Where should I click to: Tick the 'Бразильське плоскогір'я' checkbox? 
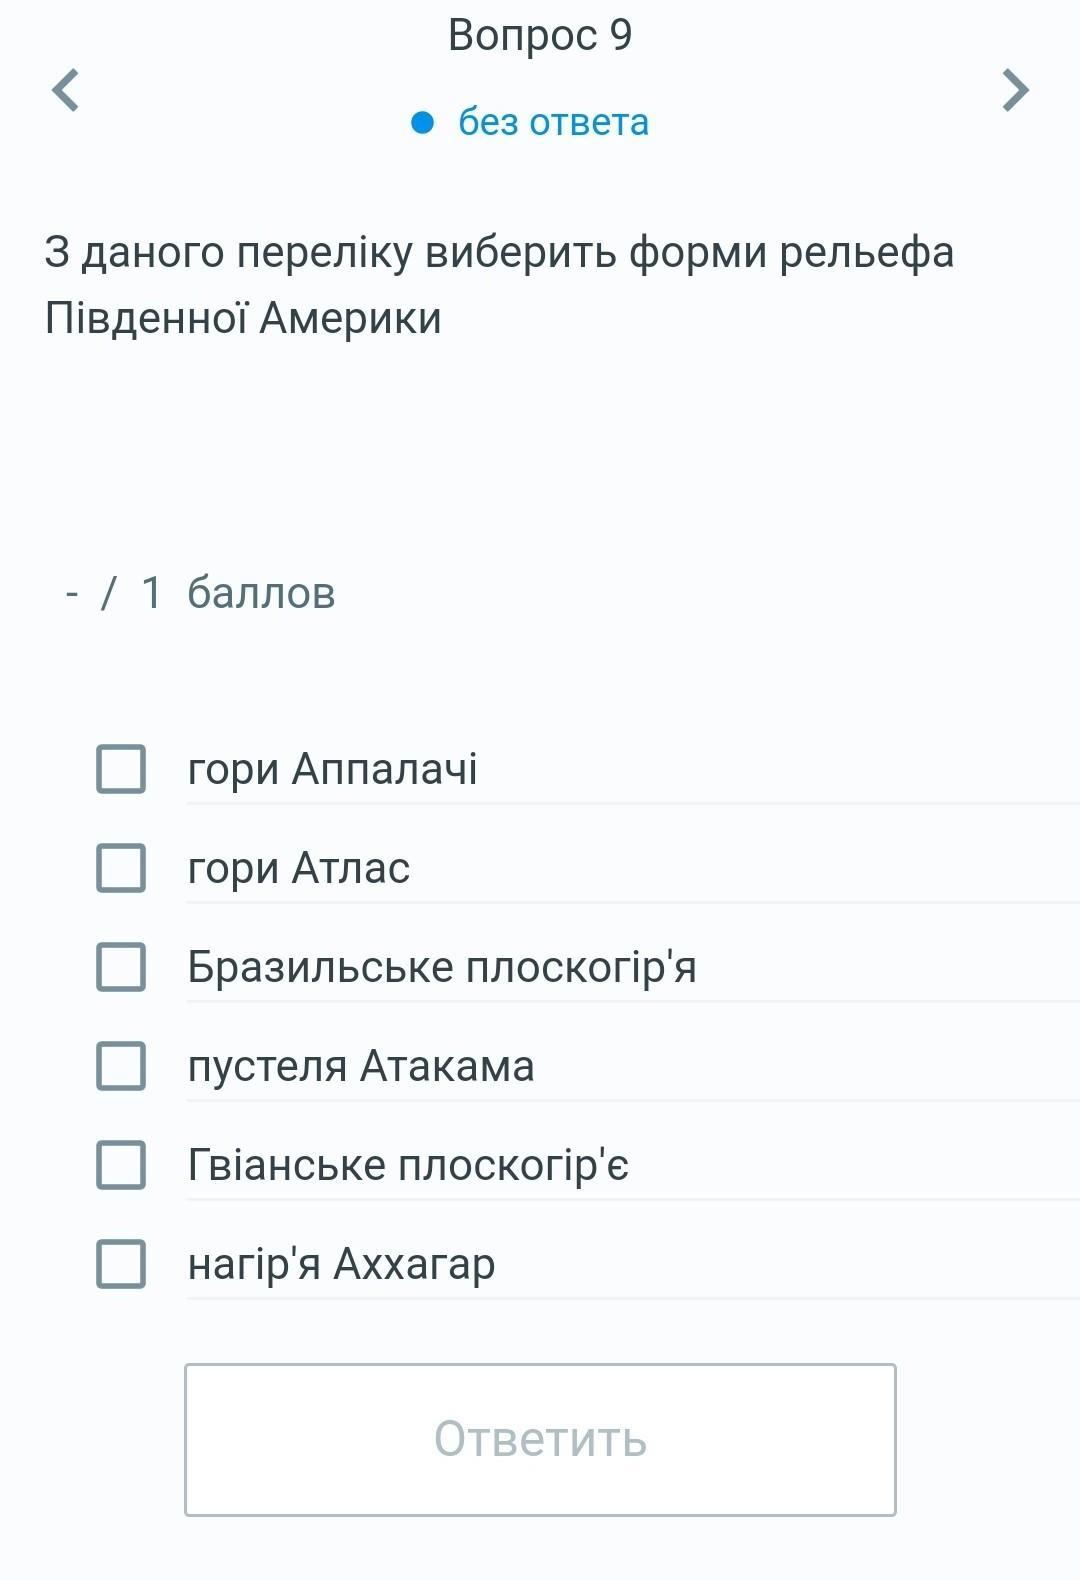click(x=121, y=967)
